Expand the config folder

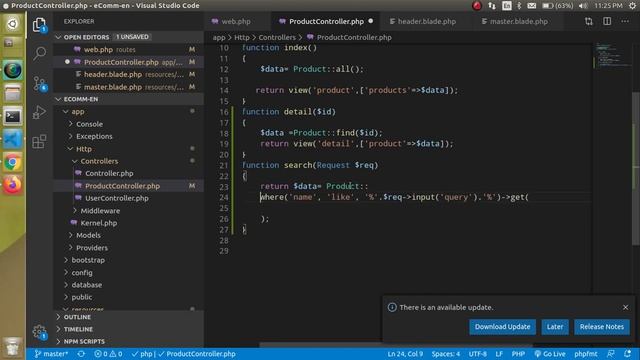[x=129, y=273]
